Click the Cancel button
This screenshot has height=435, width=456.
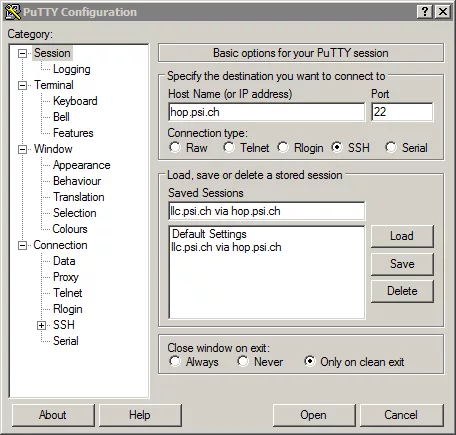click(x=401, y=415)
